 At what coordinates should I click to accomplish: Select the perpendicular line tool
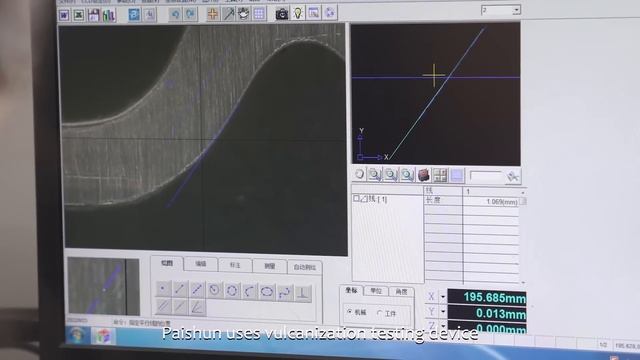[x=303, y=293]
